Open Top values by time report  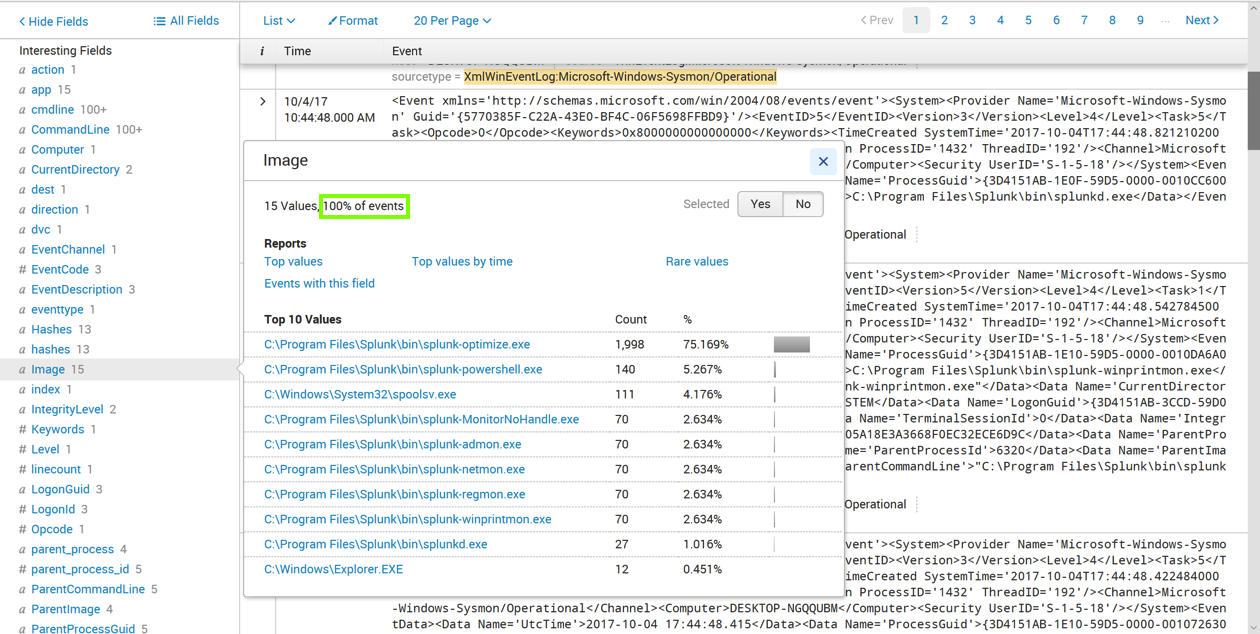tap(462, 262)
